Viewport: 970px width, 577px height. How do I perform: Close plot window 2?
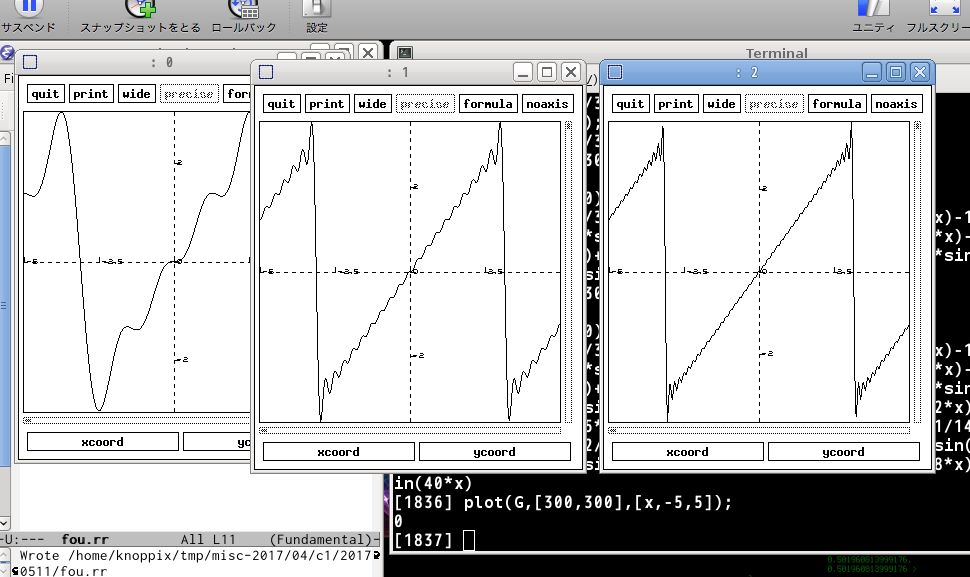(x=920, y=72)
